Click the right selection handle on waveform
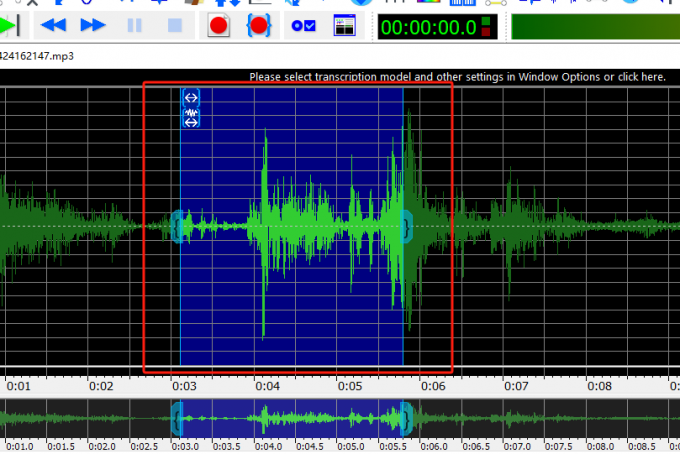Screen dimensions: 680x454 click(x=406, y=226)
